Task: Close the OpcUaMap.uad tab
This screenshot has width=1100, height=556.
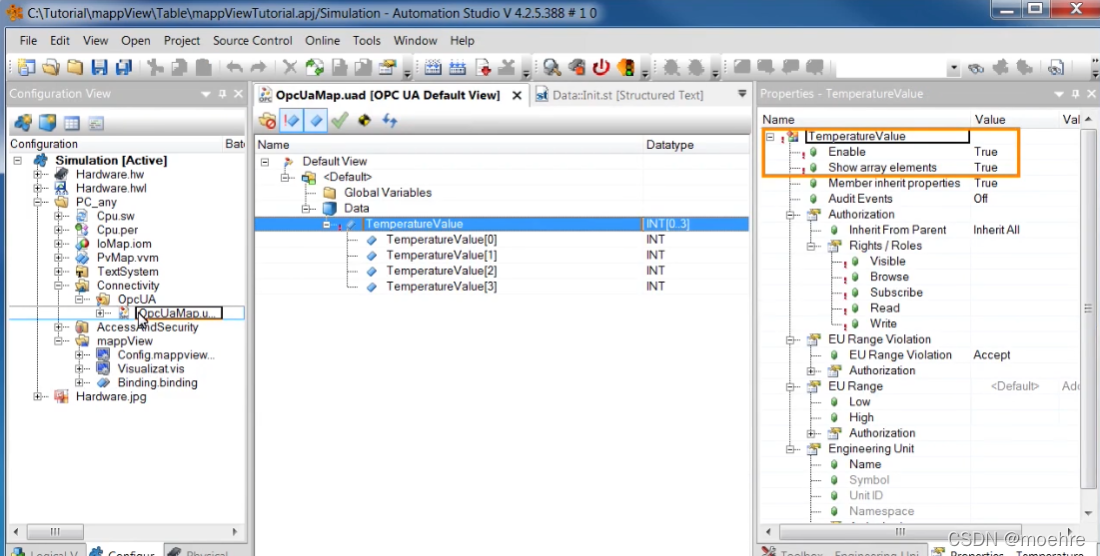Action: pyautogui.click(x=517, y=95)
